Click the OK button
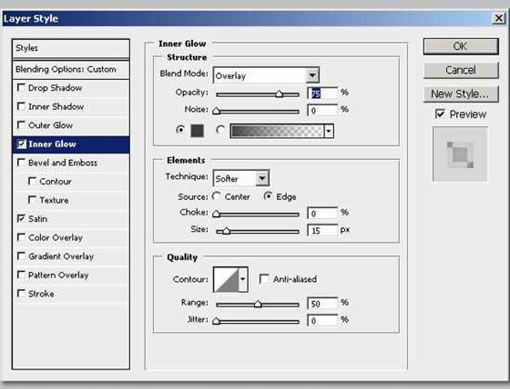 (461, 46)
